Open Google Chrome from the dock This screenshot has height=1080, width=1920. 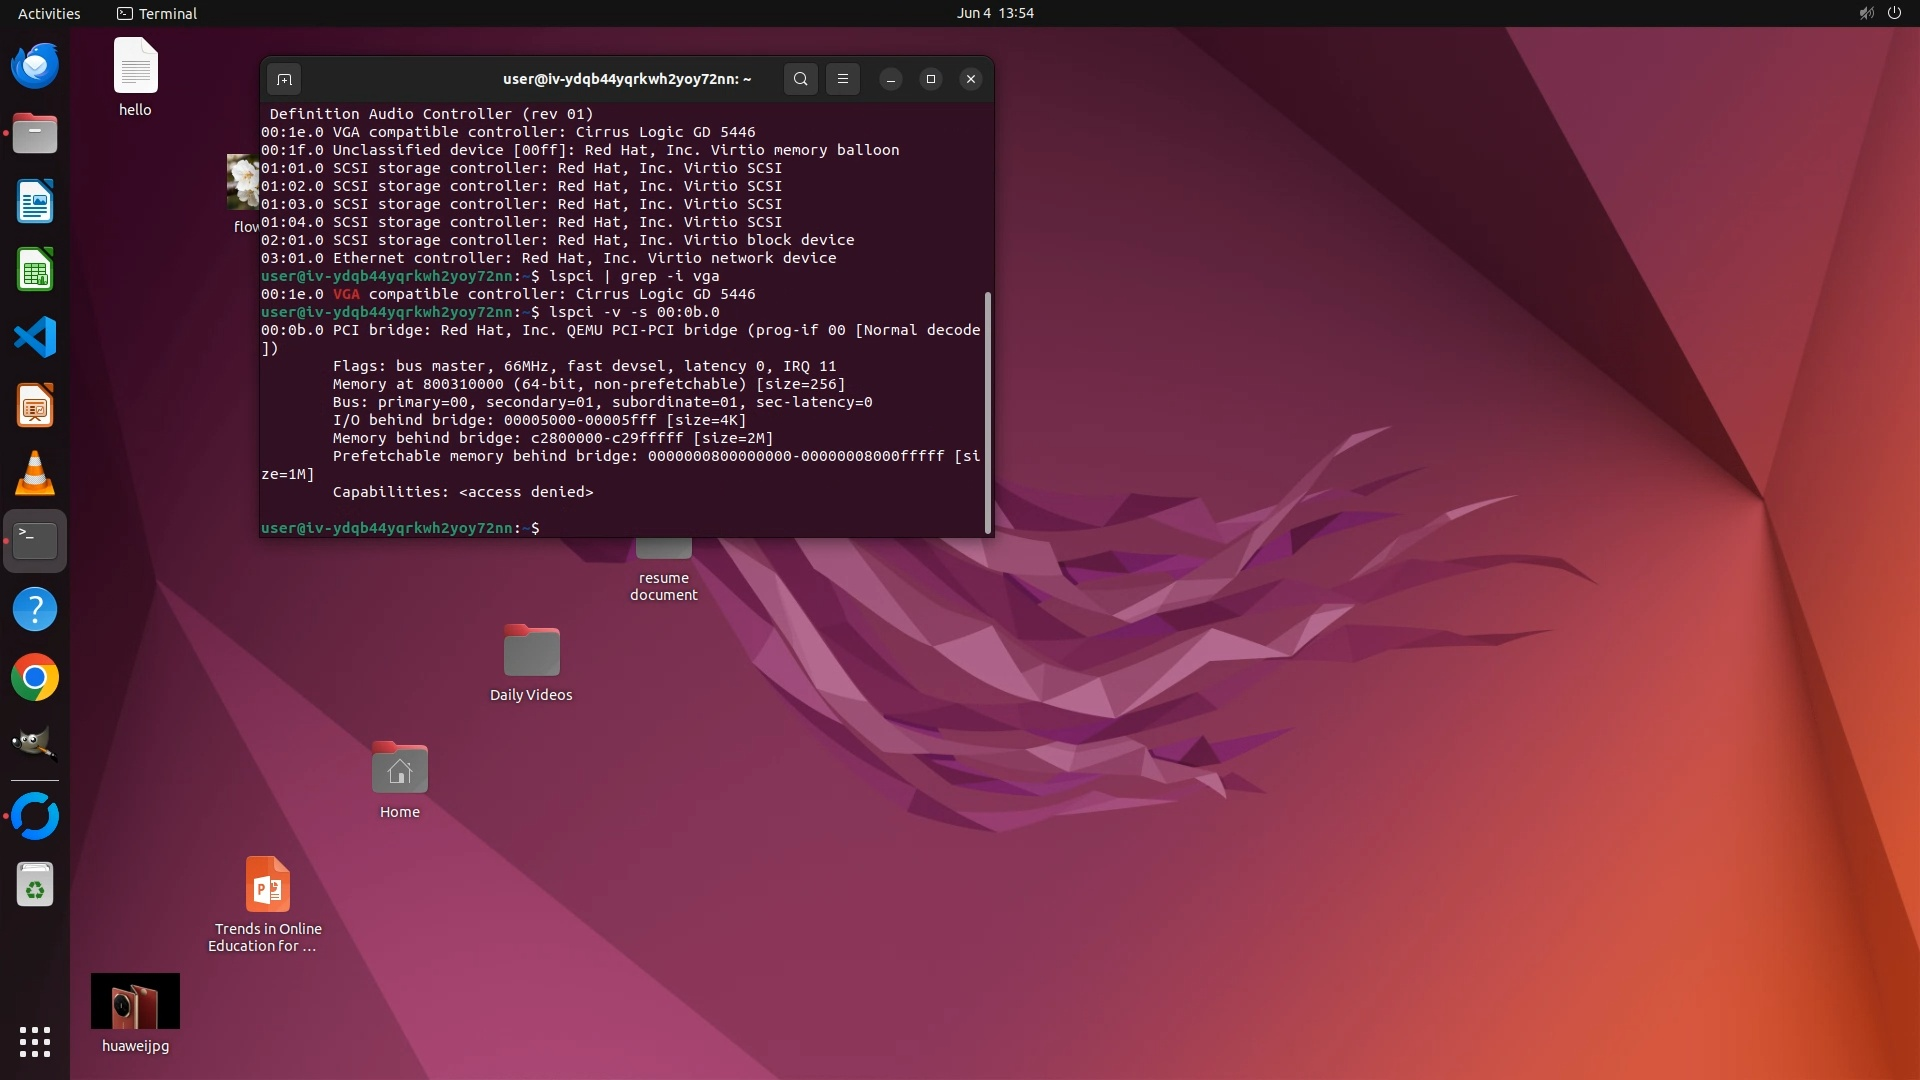point(35,678)
